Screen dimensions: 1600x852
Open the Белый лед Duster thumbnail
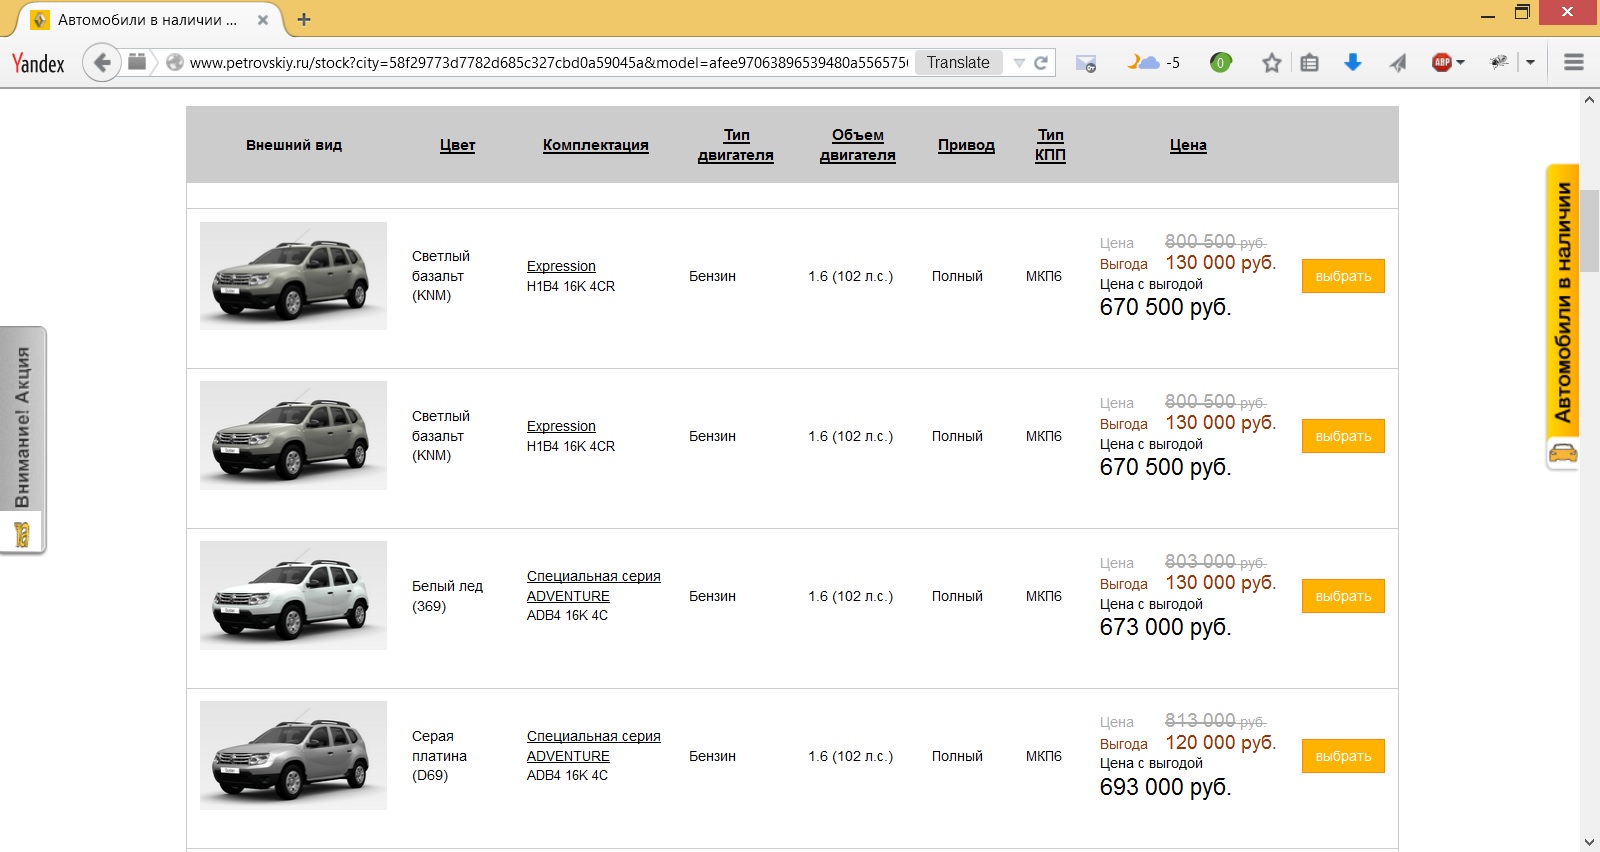click(293, 596)
